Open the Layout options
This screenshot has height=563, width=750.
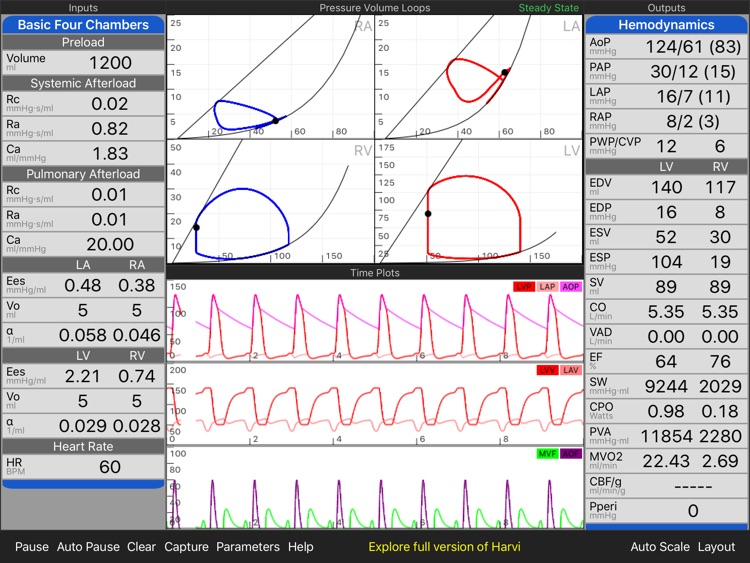tap(716, 547)
